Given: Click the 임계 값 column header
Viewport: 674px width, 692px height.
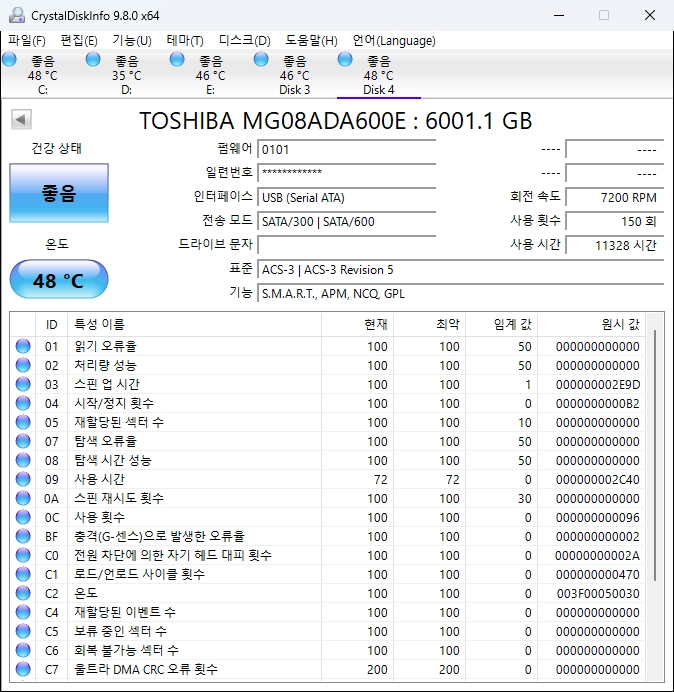Looking at the screenshot, I should tap(501, 325).
